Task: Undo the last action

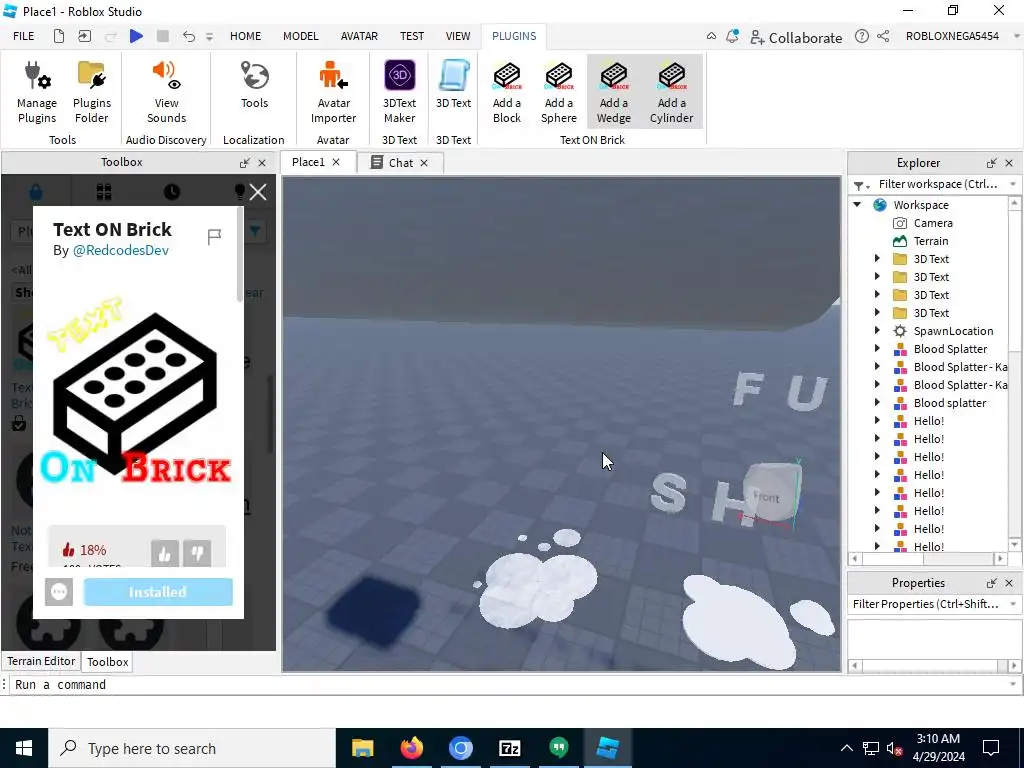Action: [x=189, y=36]
